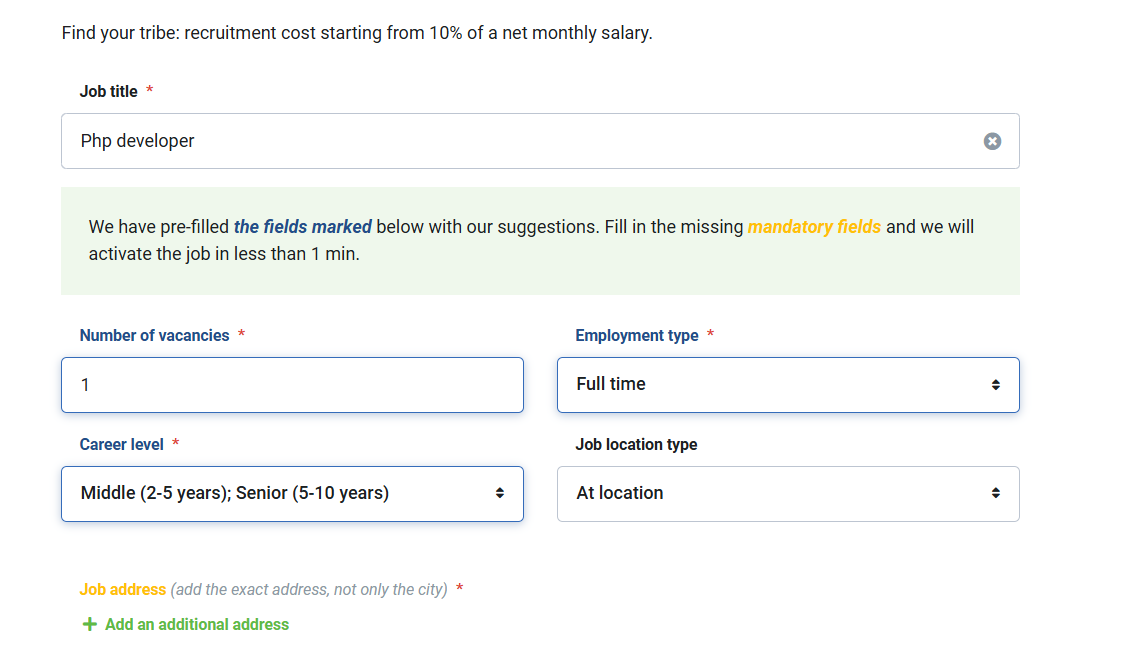Image resolution: width=1122 pixels, height=647 pixels.
Task: Click the fields marked highlighted text
Action: pos(303,227)
